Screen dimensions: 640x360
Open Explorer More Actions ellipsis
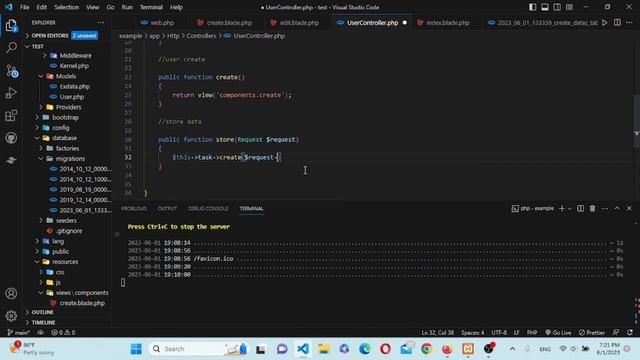tap(101, 22)
